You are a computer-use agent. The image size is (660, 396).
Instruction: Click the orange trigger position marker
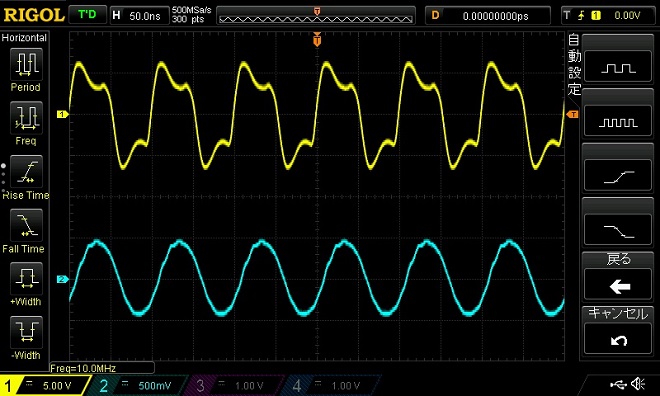click(x=317, y=40)
